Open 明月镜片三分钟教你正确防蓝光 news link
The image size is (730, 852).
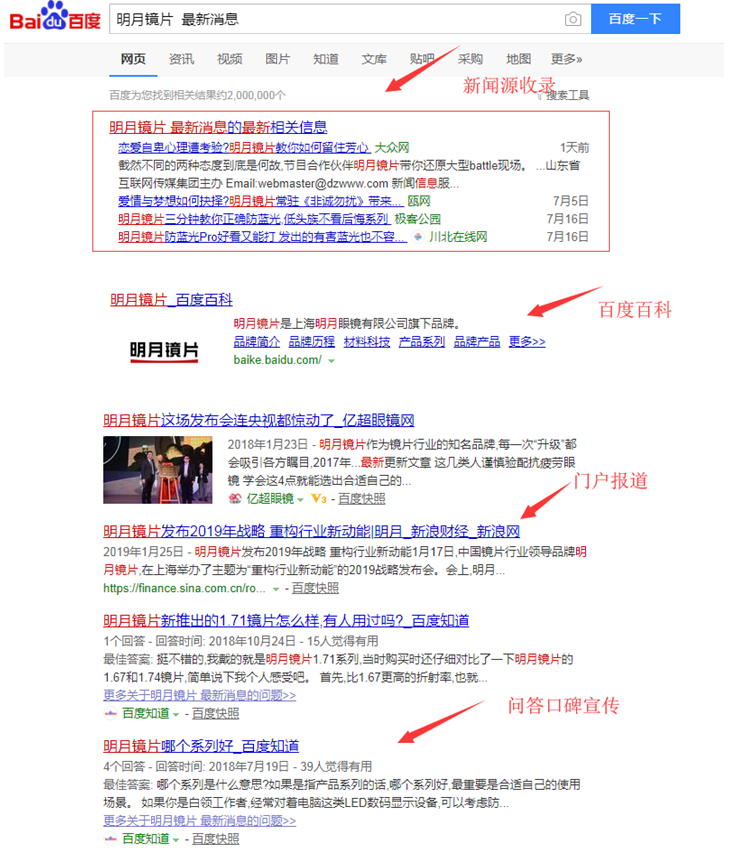click(254, 219)
